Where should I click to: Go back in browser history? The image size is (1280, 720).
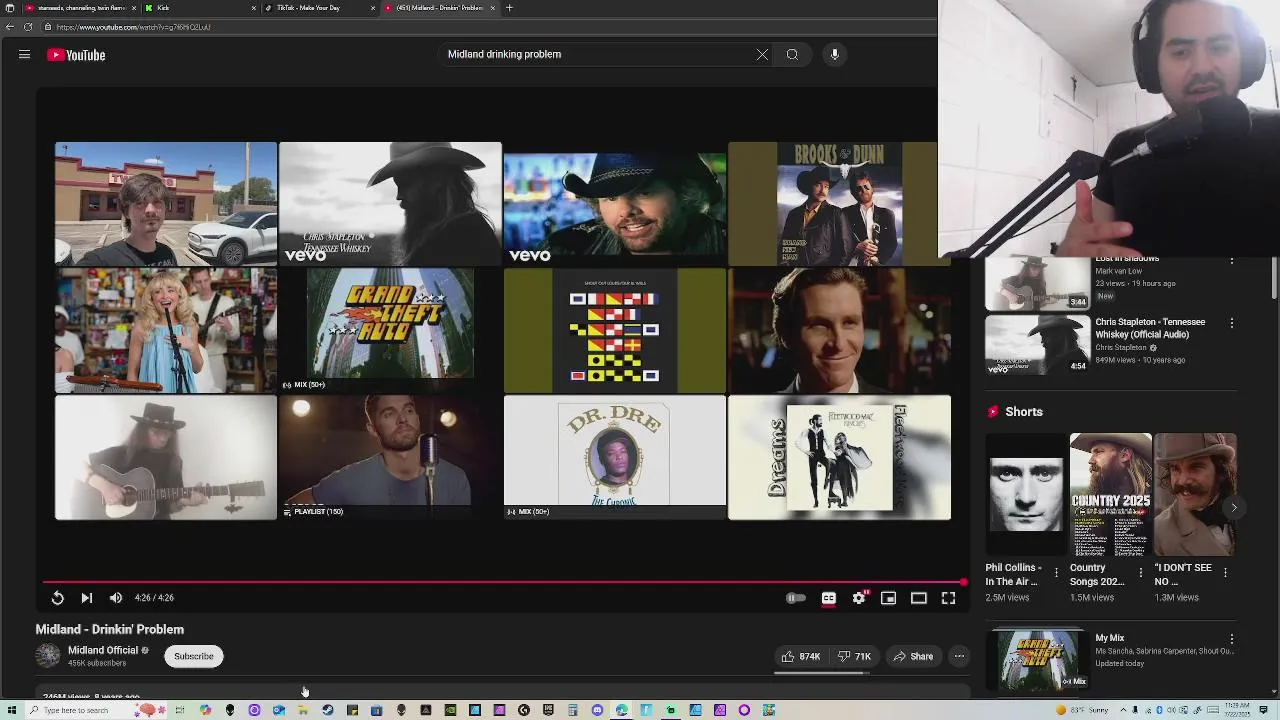tap(10, 27)
